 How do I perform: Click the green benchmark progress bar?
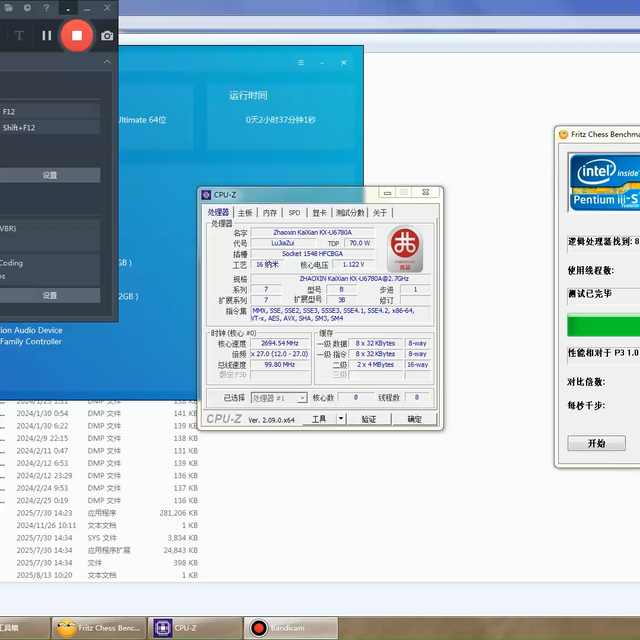tap(603, 325)
